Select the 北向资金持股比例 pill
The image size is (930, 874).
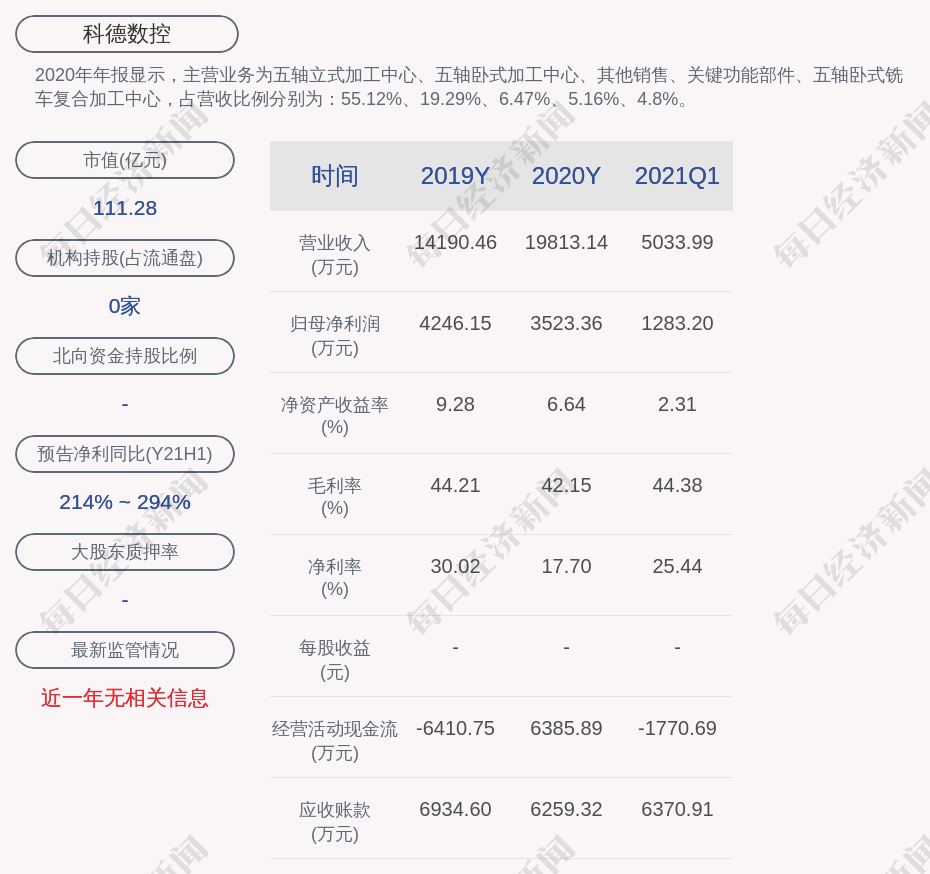[x=125, y=356]
